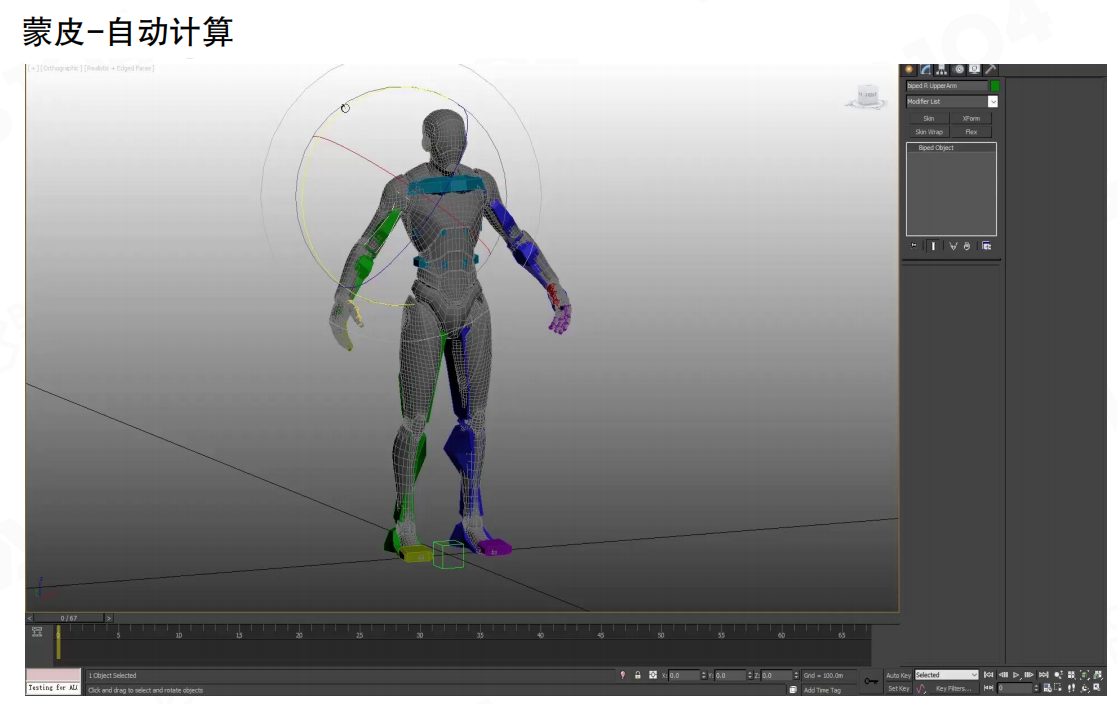Open the mini curve editor icon

(x=36, y=631)
